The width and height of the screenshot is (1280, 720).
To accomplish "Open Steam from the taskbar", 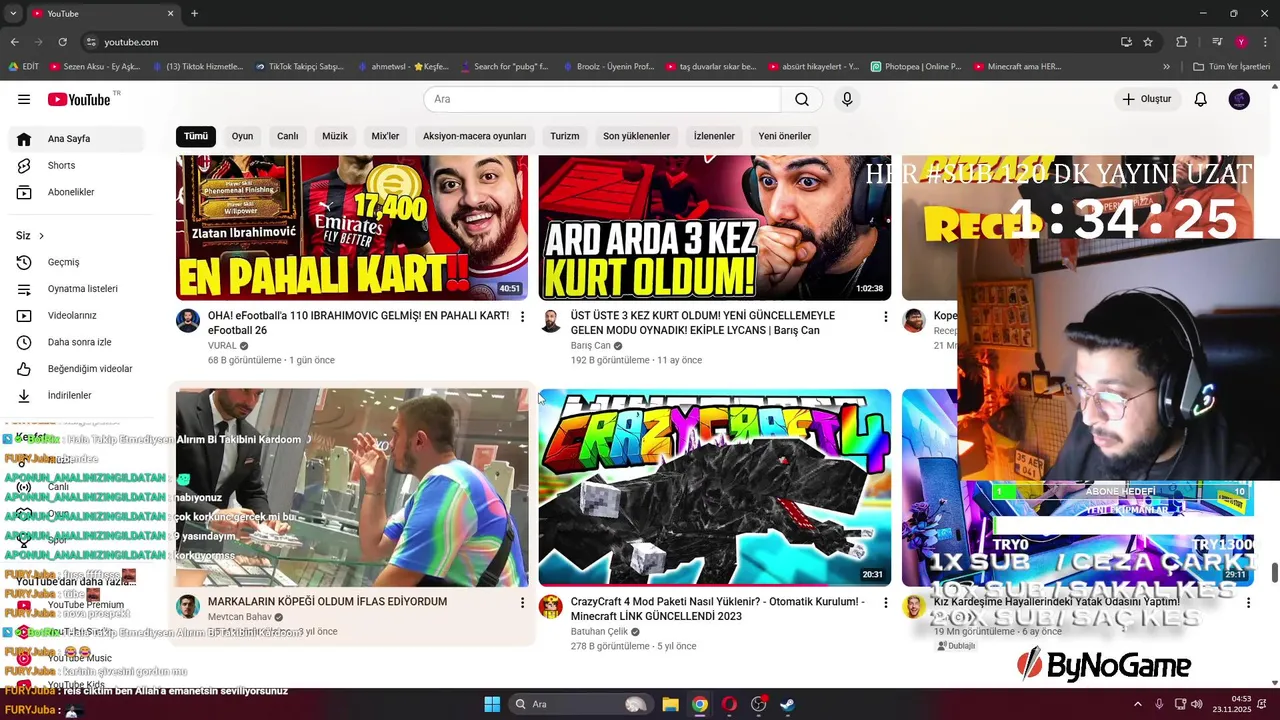I will point(788,704).
